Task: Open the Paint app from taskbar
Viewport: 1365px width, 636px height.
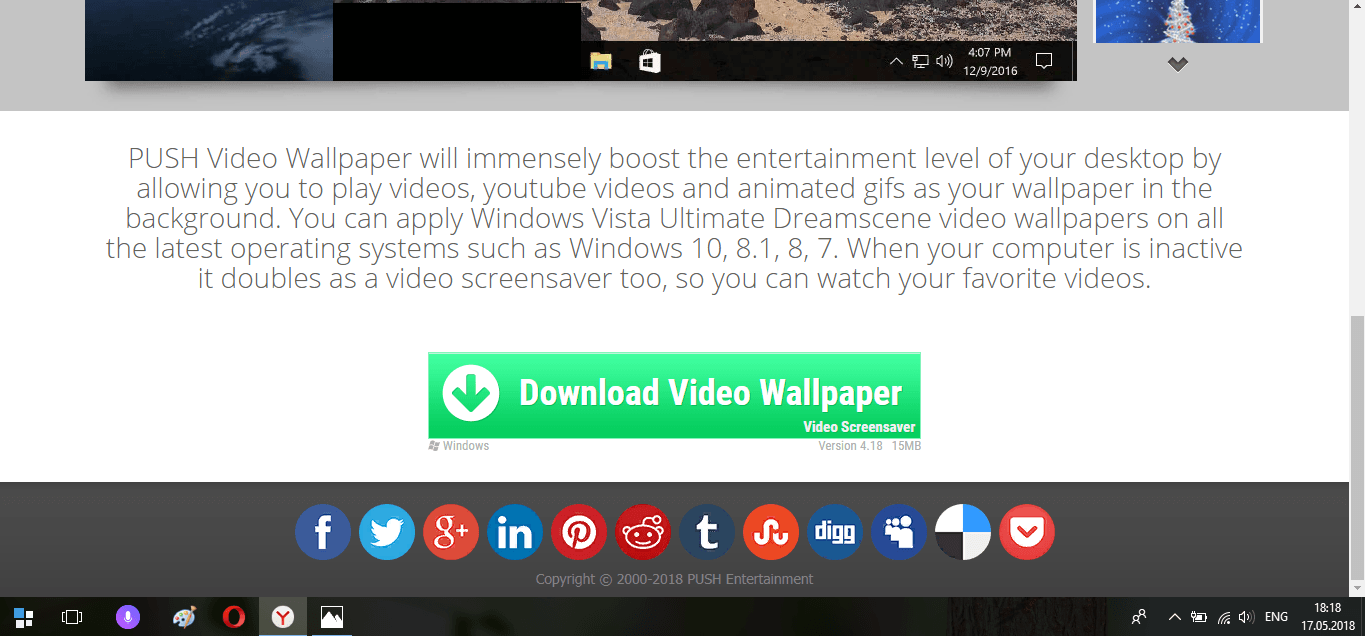Action: click(x=184, y=617)
